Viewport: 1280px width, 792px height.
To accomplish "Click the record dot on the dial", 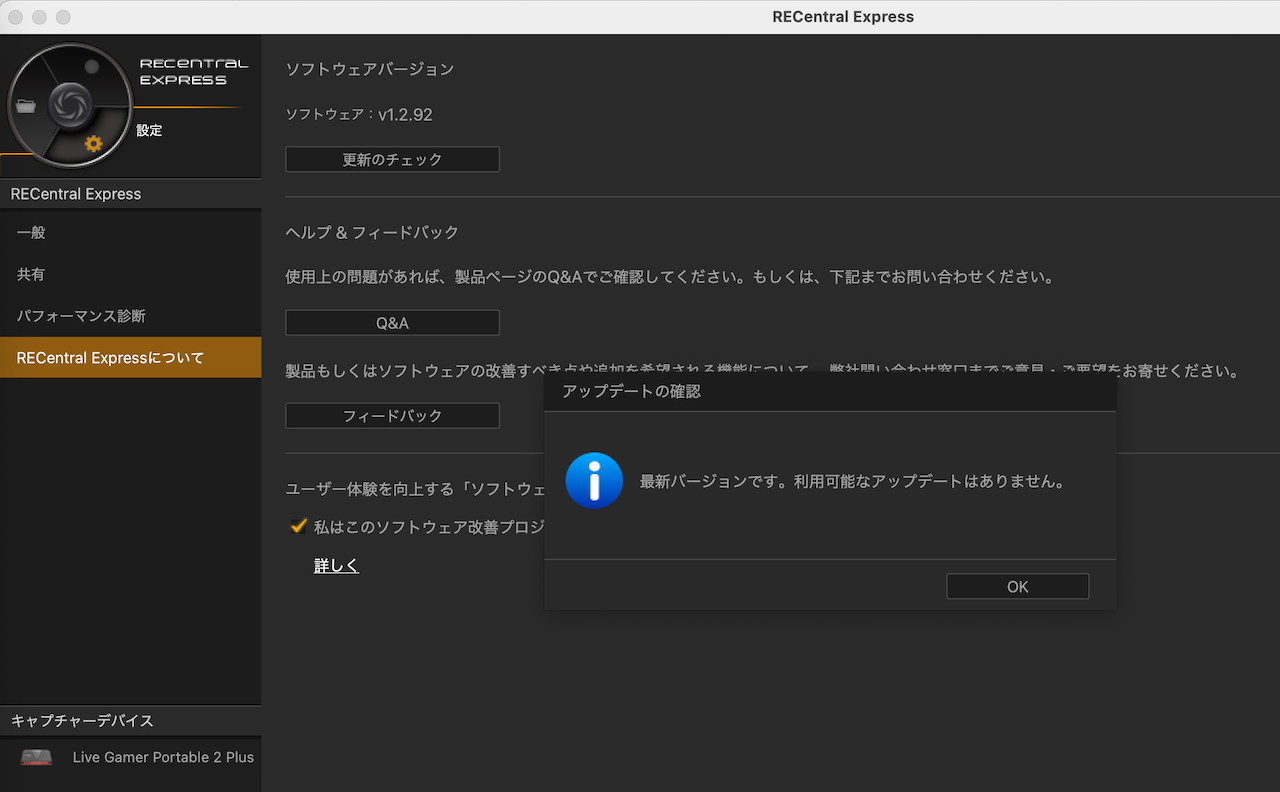I will coord(92,67).
